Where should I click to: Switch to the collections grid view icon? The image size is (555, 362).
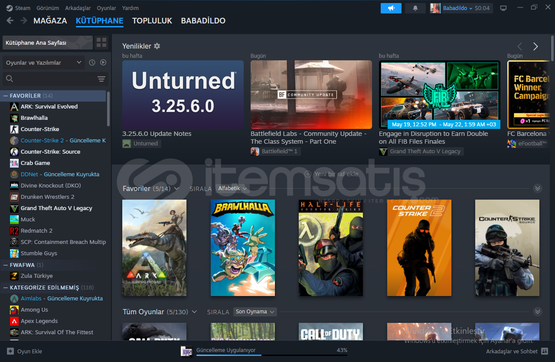pyautogui.click(x=102, y=42)
